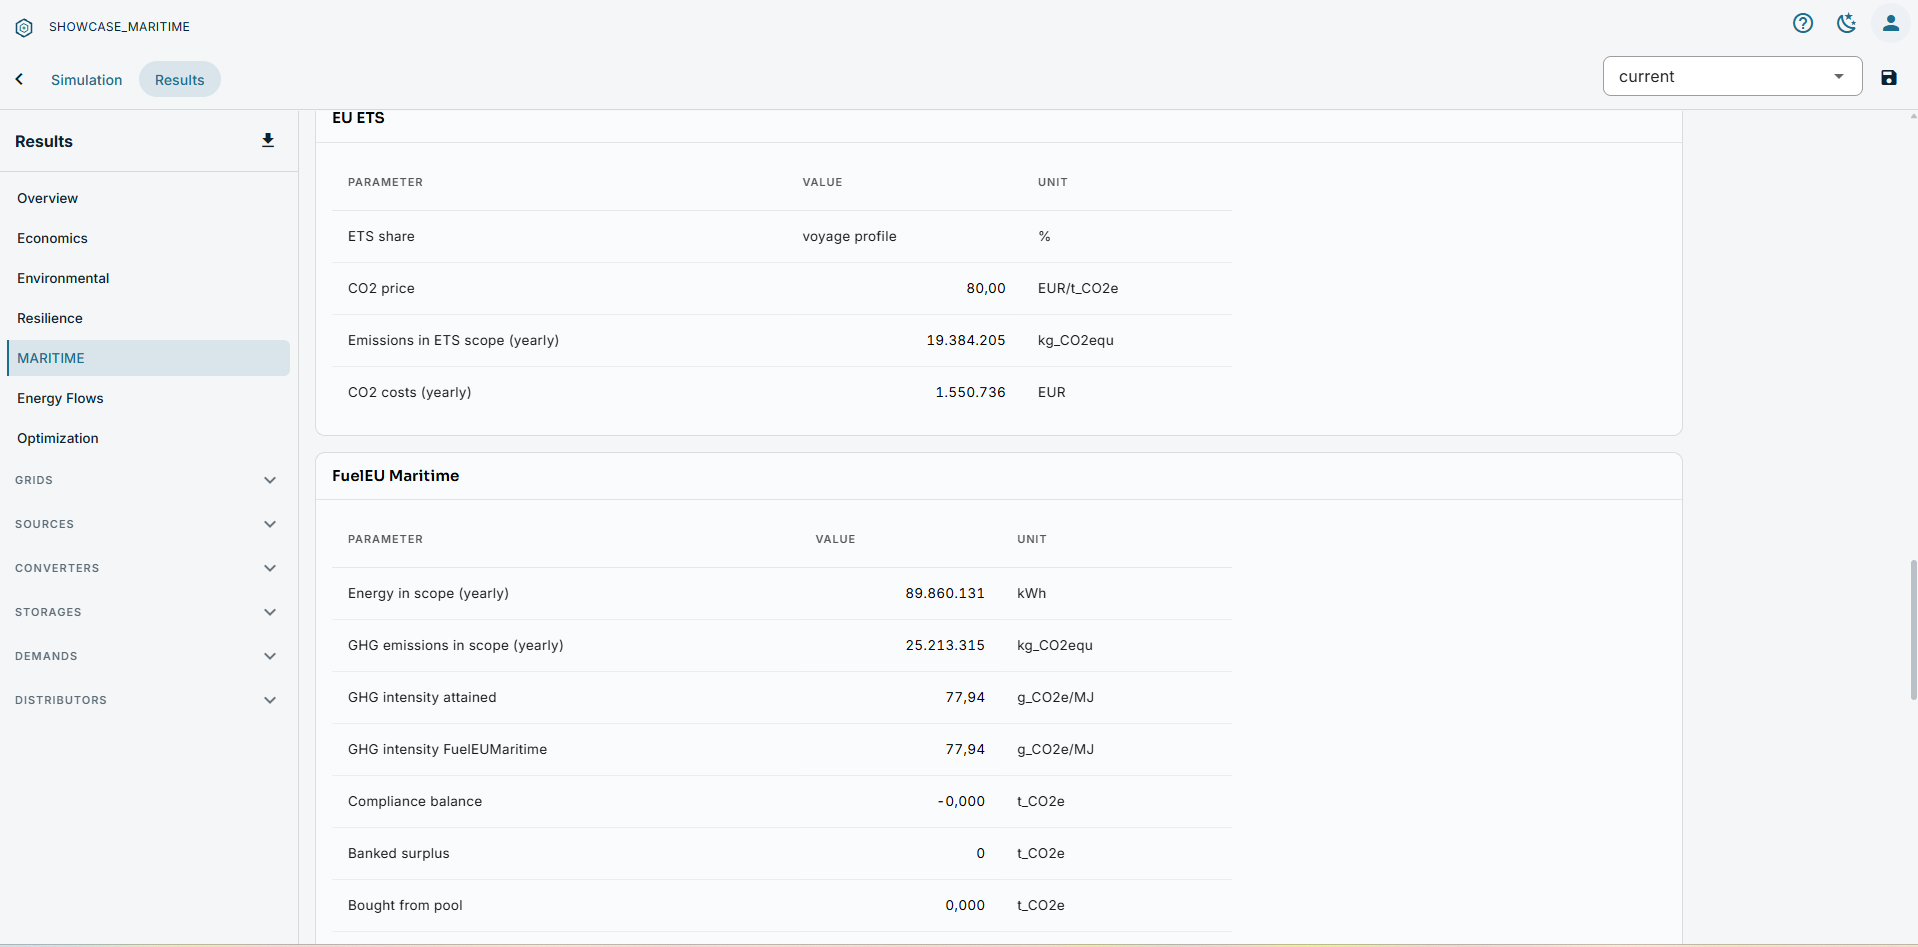The image size is (1918, 947).
Task: Click the CO2 costs value 1.550.736
Action: (970, 392)
